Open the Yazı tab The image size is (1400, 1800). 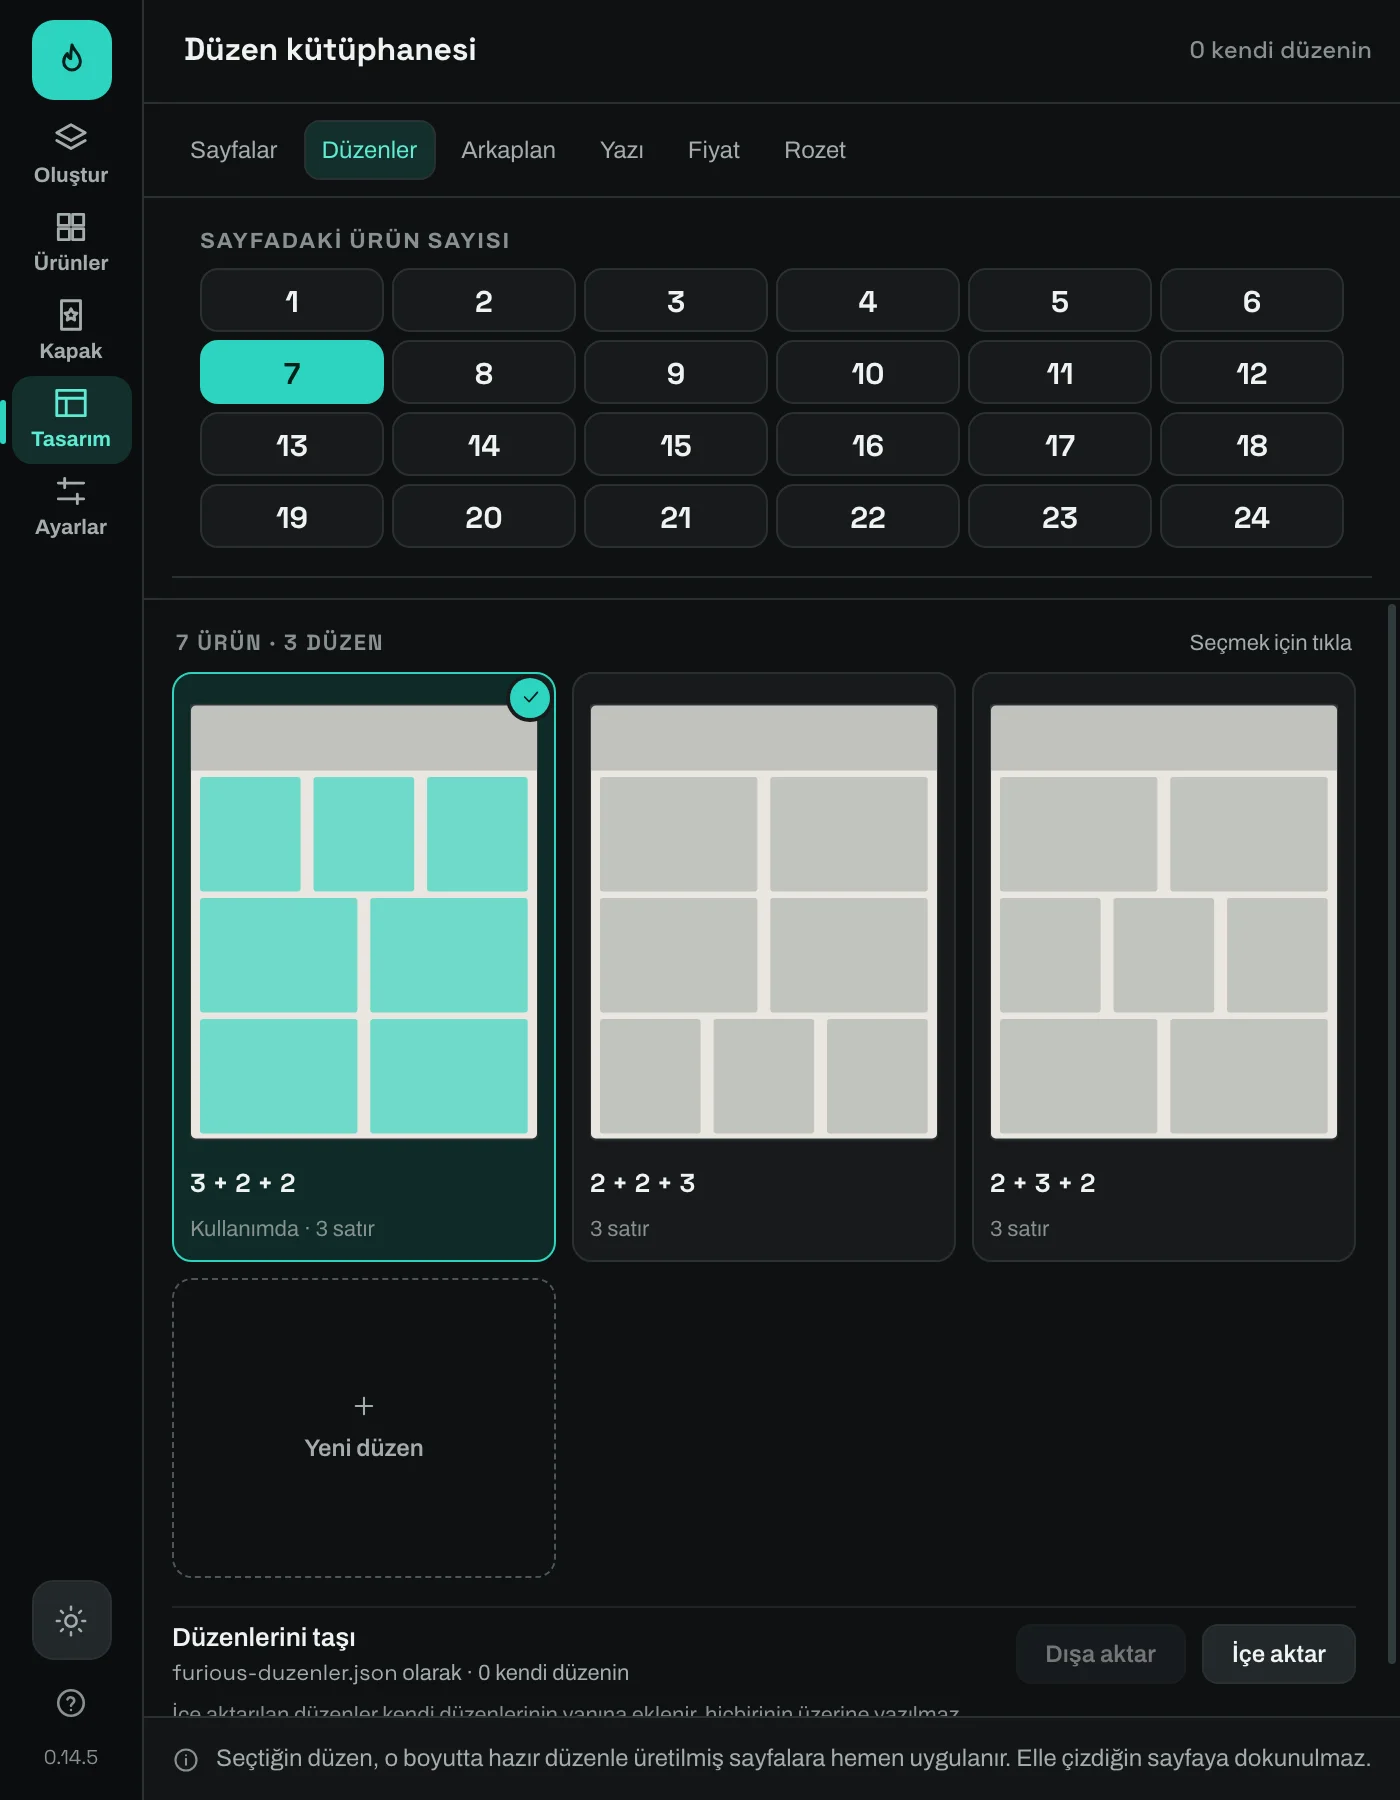622,150
